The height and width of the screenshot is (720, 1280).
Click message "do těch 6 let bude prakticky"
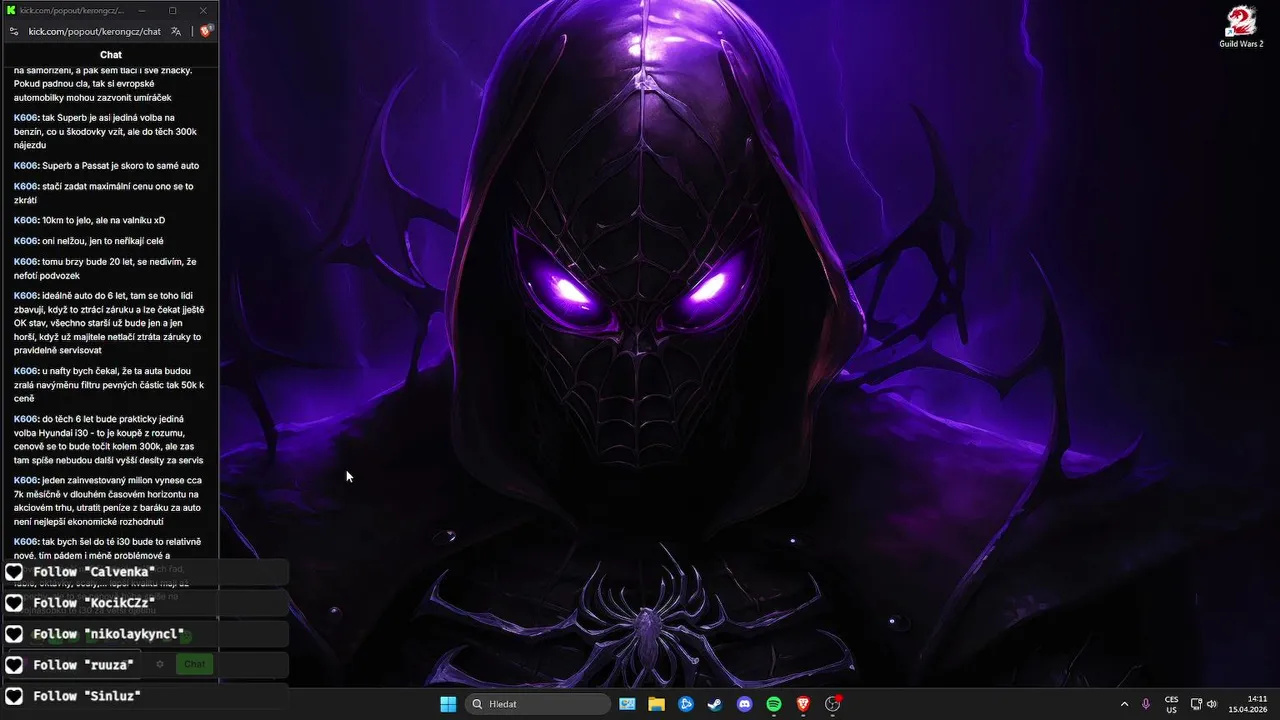coord(110,440)
